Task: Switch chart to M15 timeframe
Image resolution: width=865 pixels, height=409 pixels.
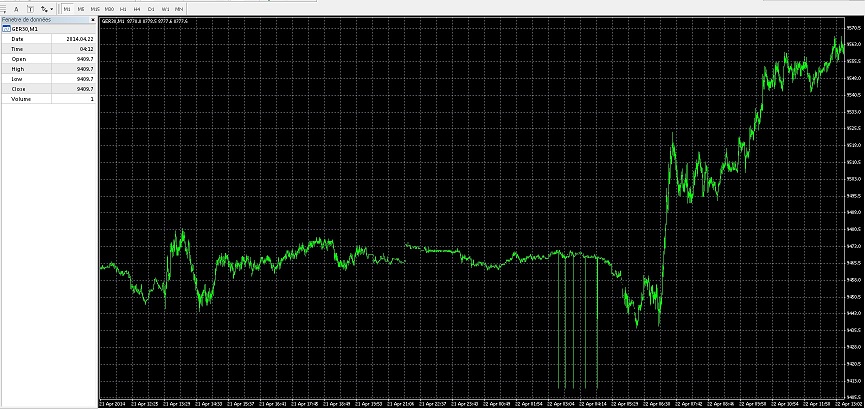Action: pyautogui.click(x=95, y=9)
